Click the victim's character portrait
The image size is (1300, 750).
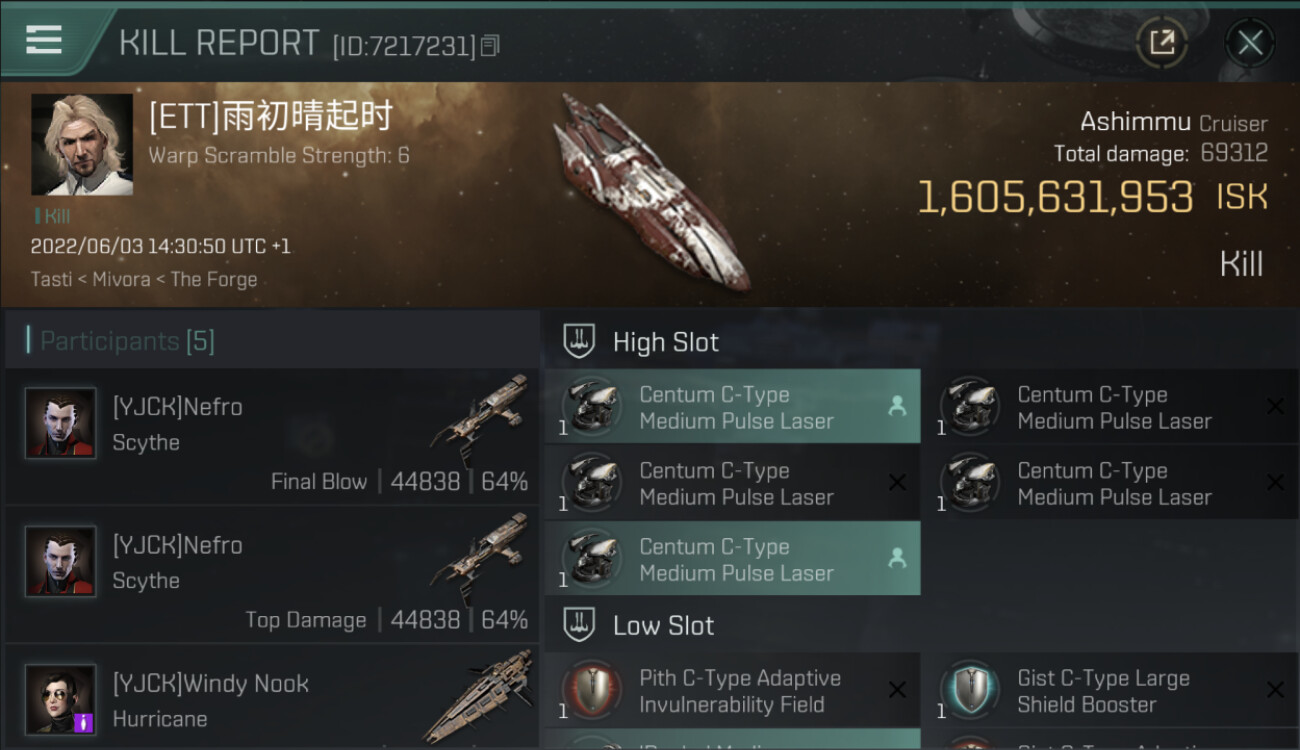pyautogui.click(x=82, y=145)
